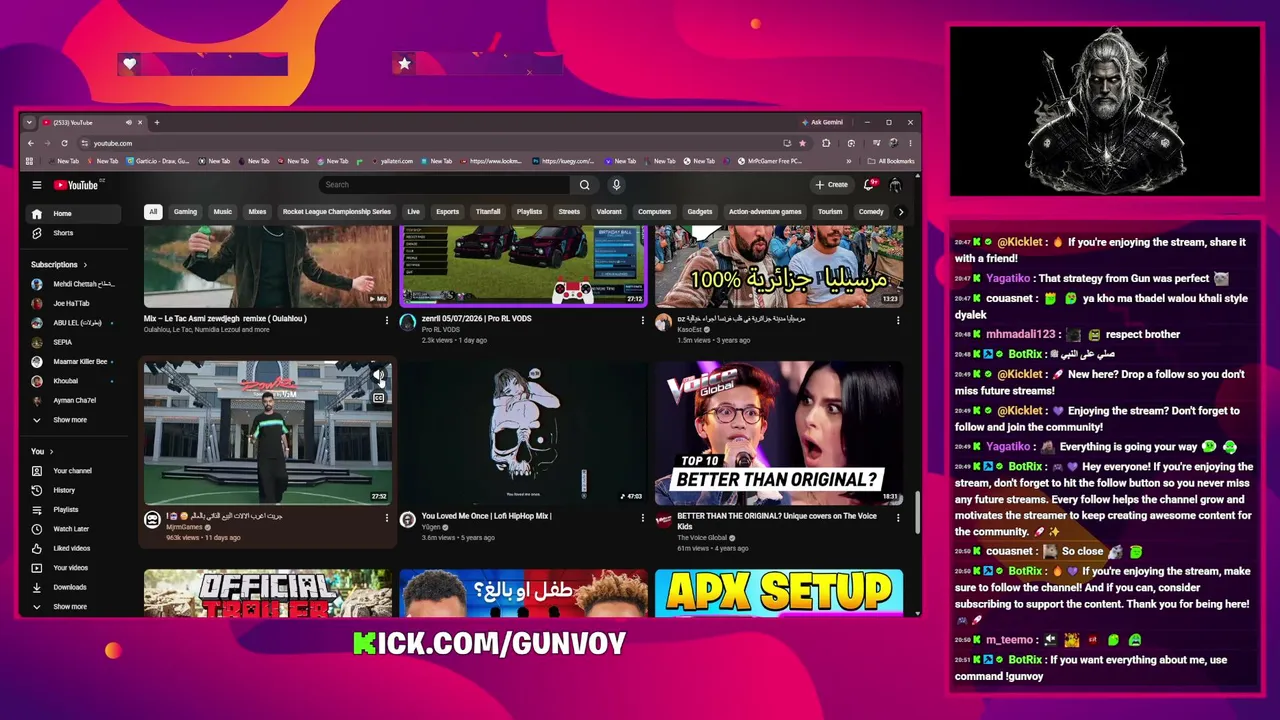Open options for zenrll Pro RL VODS video
The width and height of the screenshot is (1280, 720).
pos(642,320)
